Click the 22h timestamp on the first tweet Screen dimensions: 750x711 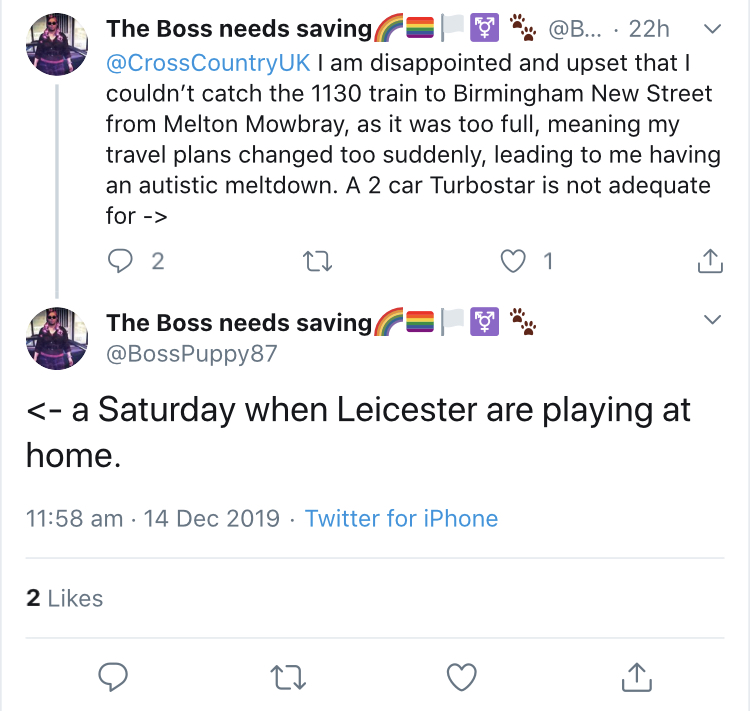[x=648, y=30]
